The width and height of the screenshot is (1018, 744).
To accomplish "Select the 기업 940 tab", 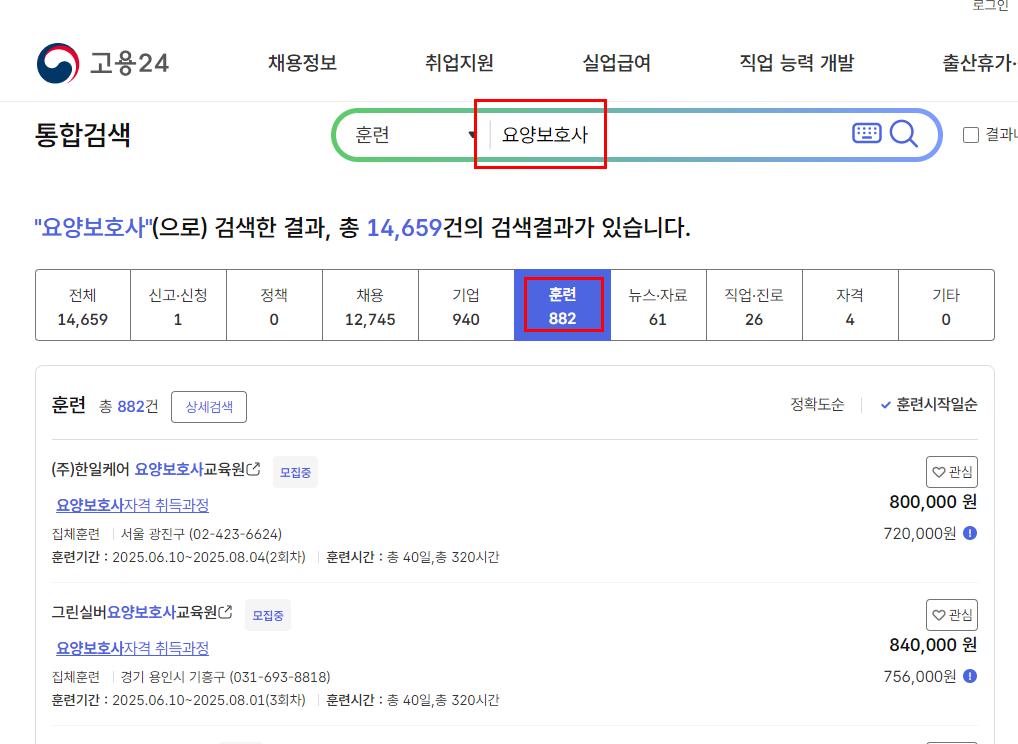I will pyautogui.click(x=466, y=305).
